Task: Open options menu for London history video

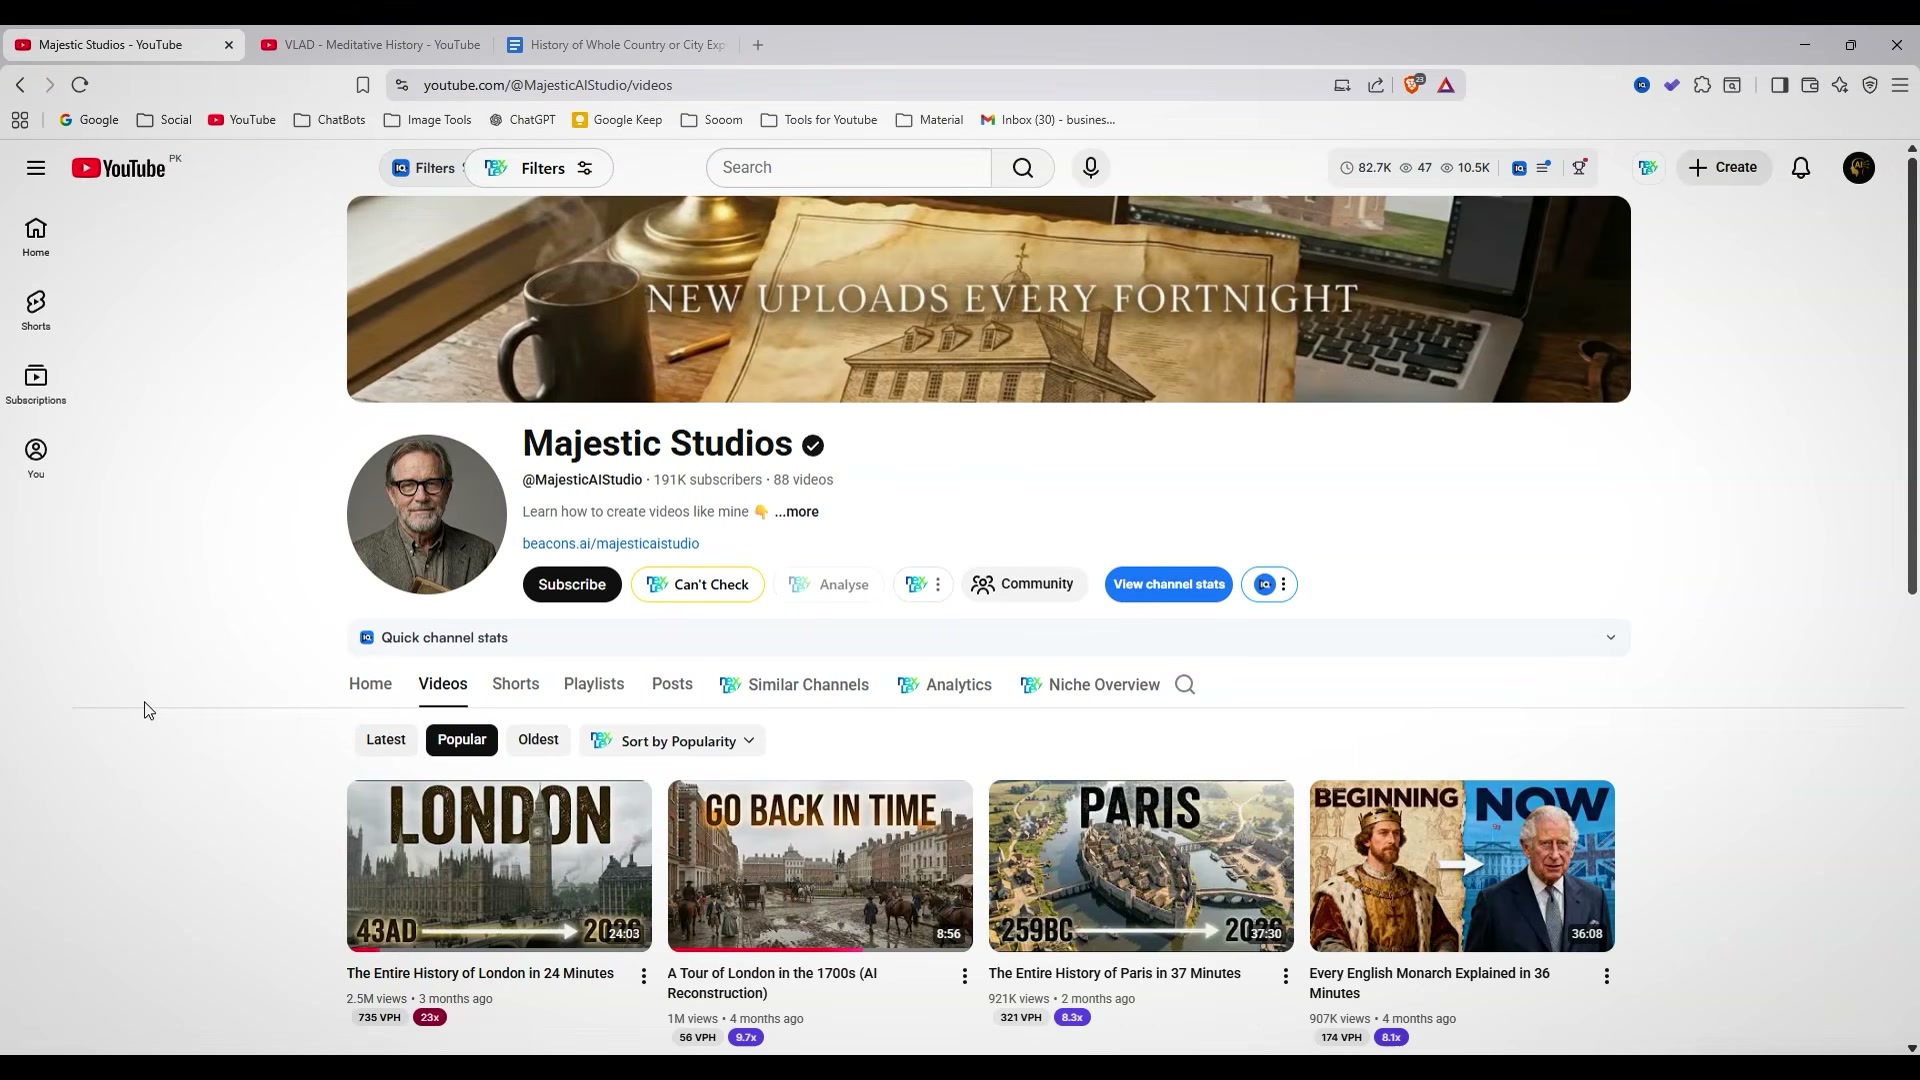Action: pyautogui.click(x=644, y=976)
